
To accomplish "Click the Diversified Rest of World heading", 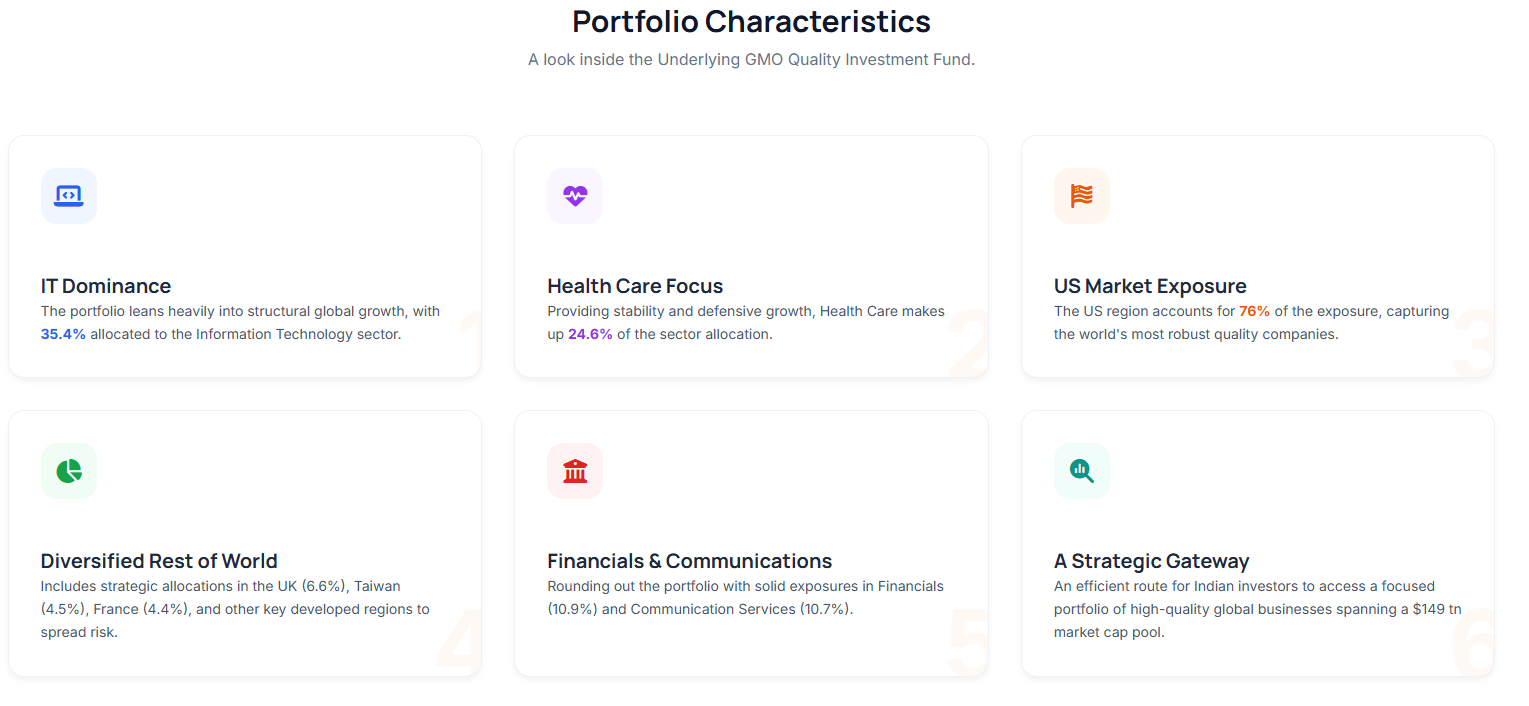I will [x=159, y=561].
